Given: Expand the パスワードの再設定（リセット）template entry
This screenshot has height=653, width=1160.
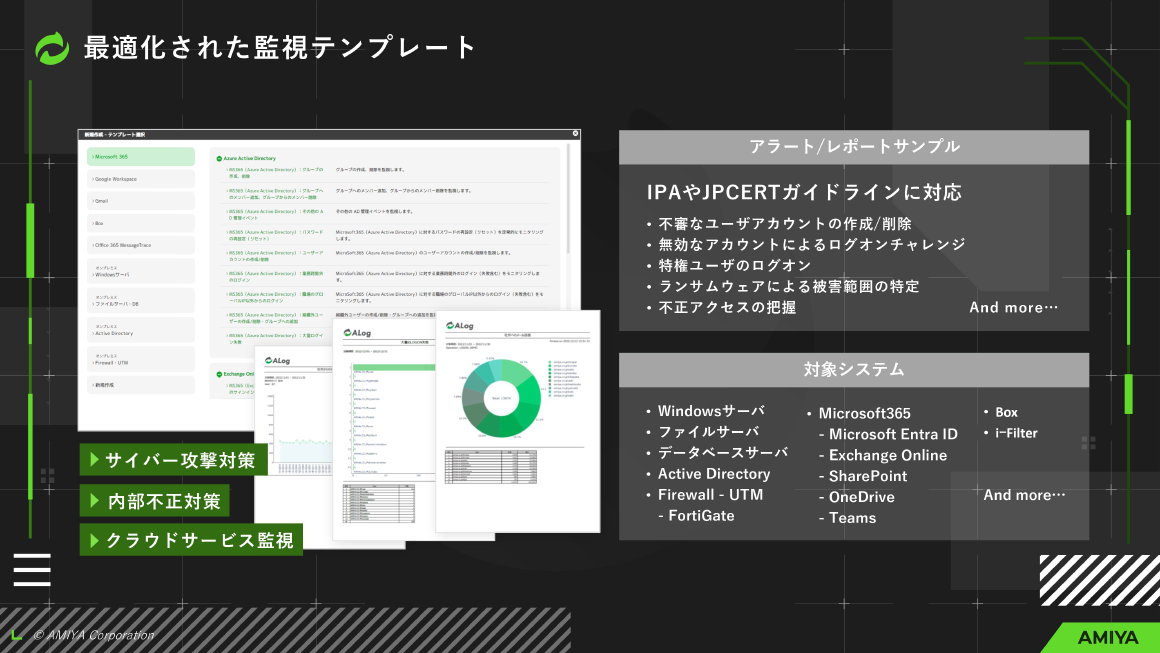Looking at the screenshot, I should pos(228,235).
